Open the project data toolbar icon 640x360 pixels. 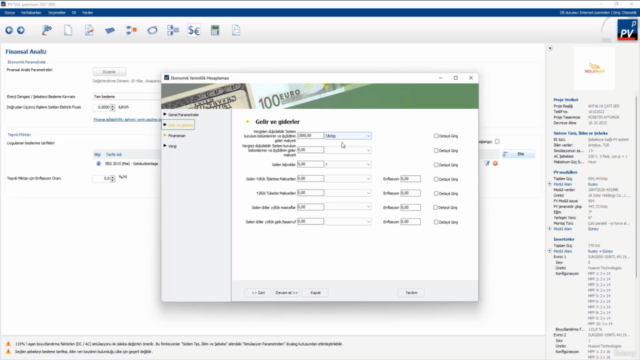[47, 30]
